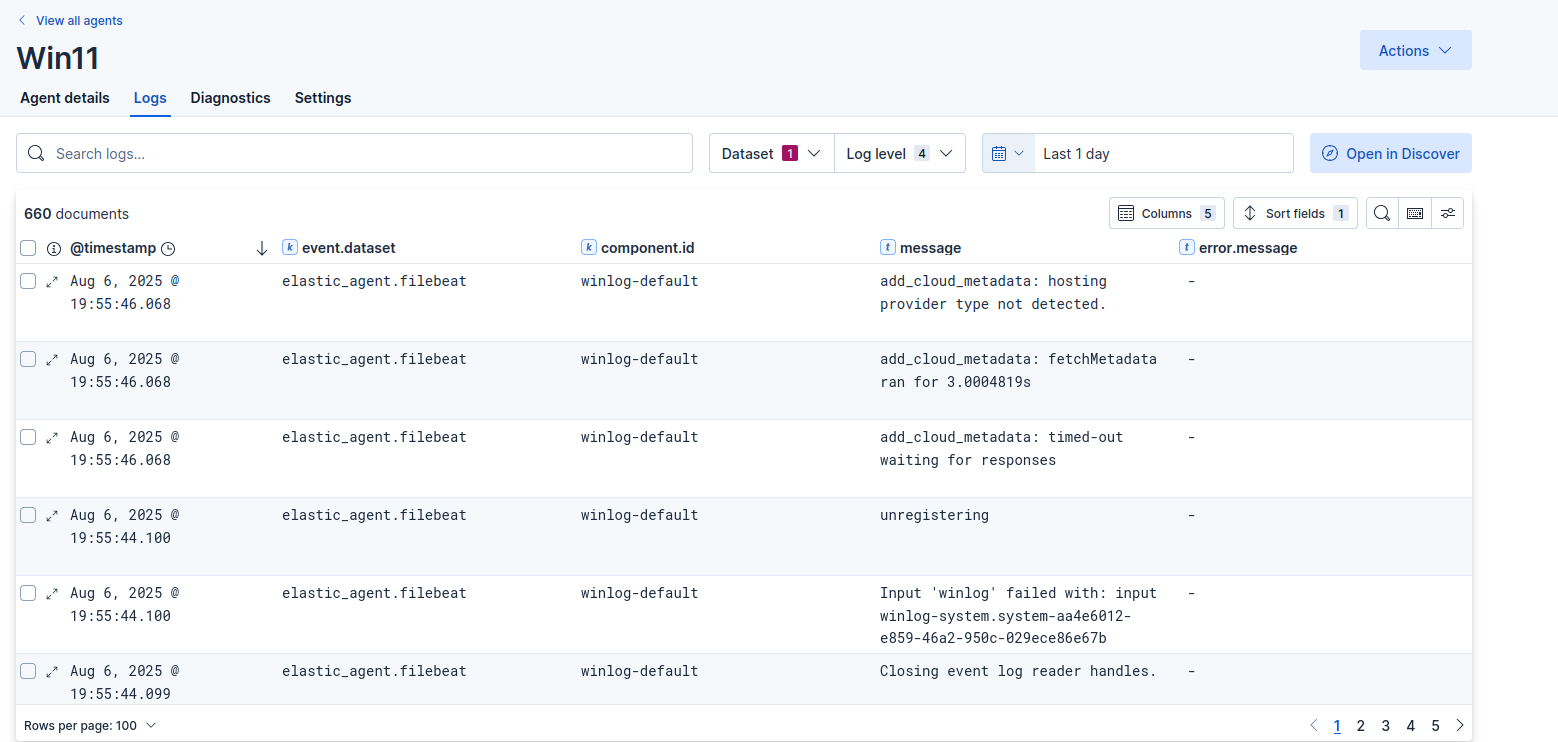The width and height of the screenshot is (1558, 742).
Task: Expand the Log level filter dropdown
Action: pyautogui.click(x=899, y=154)
